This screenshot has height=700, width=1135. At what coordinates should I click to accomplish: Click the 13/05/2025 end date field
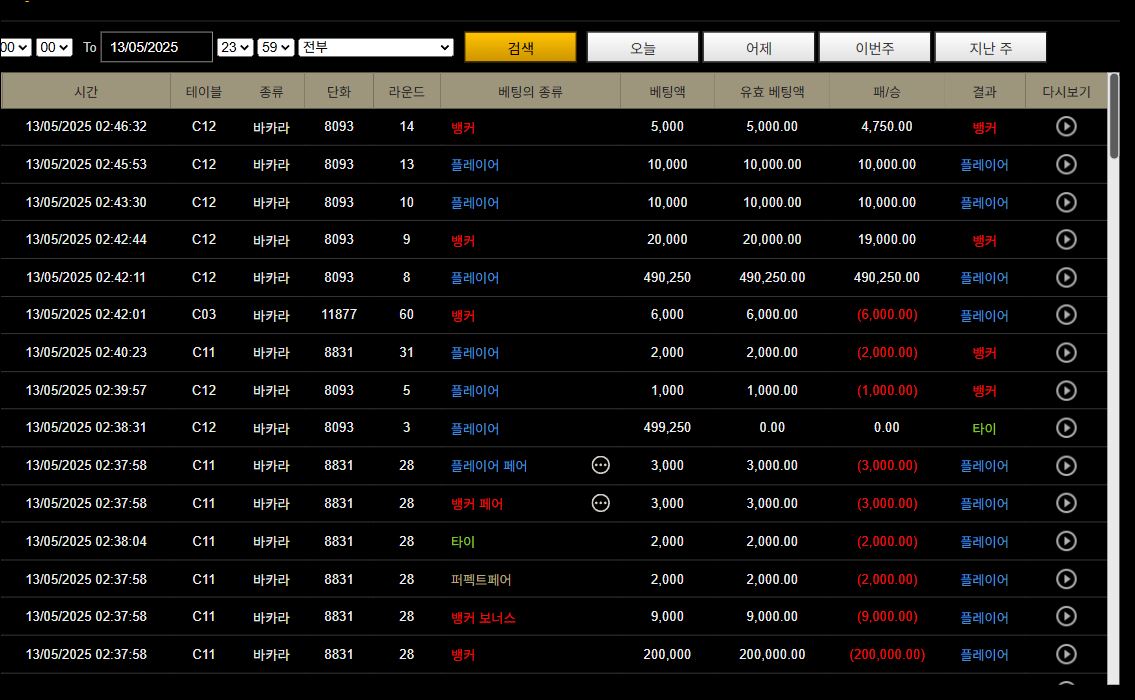(156, 47)
